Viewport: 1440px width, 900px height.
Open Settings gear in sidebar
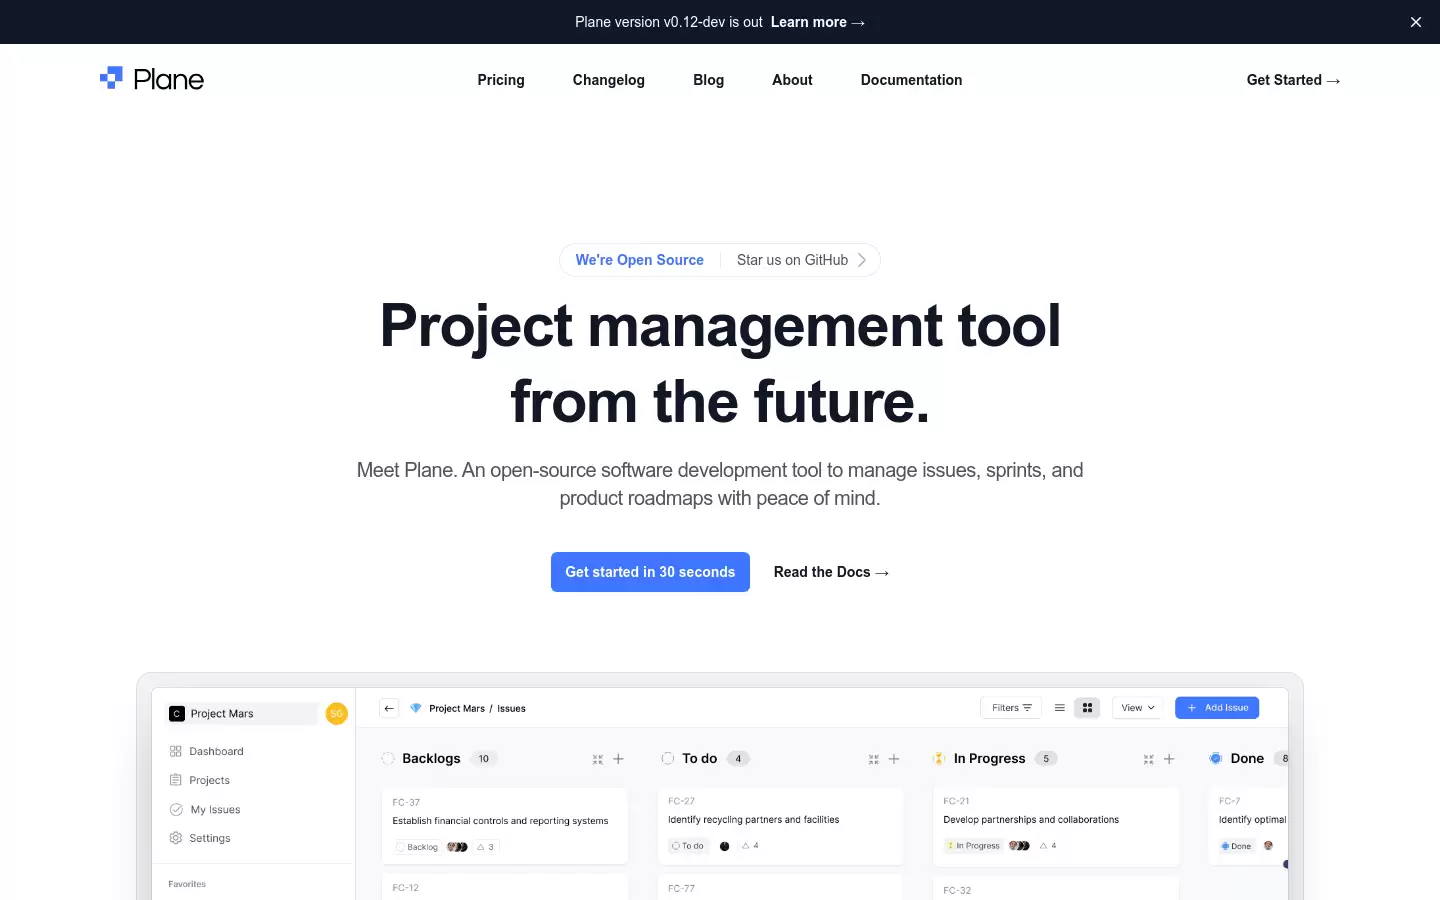(x=176, y=838)
